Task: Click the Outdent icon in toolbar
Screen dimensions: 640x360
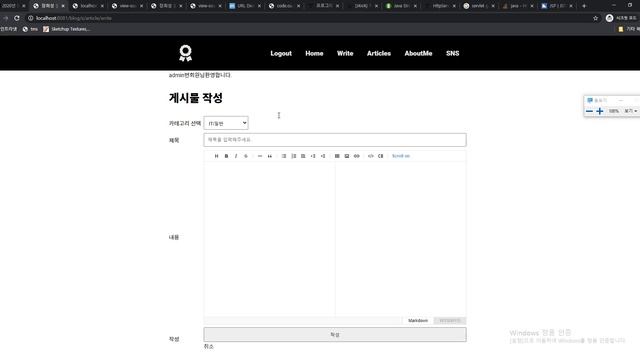Action: 322,156
